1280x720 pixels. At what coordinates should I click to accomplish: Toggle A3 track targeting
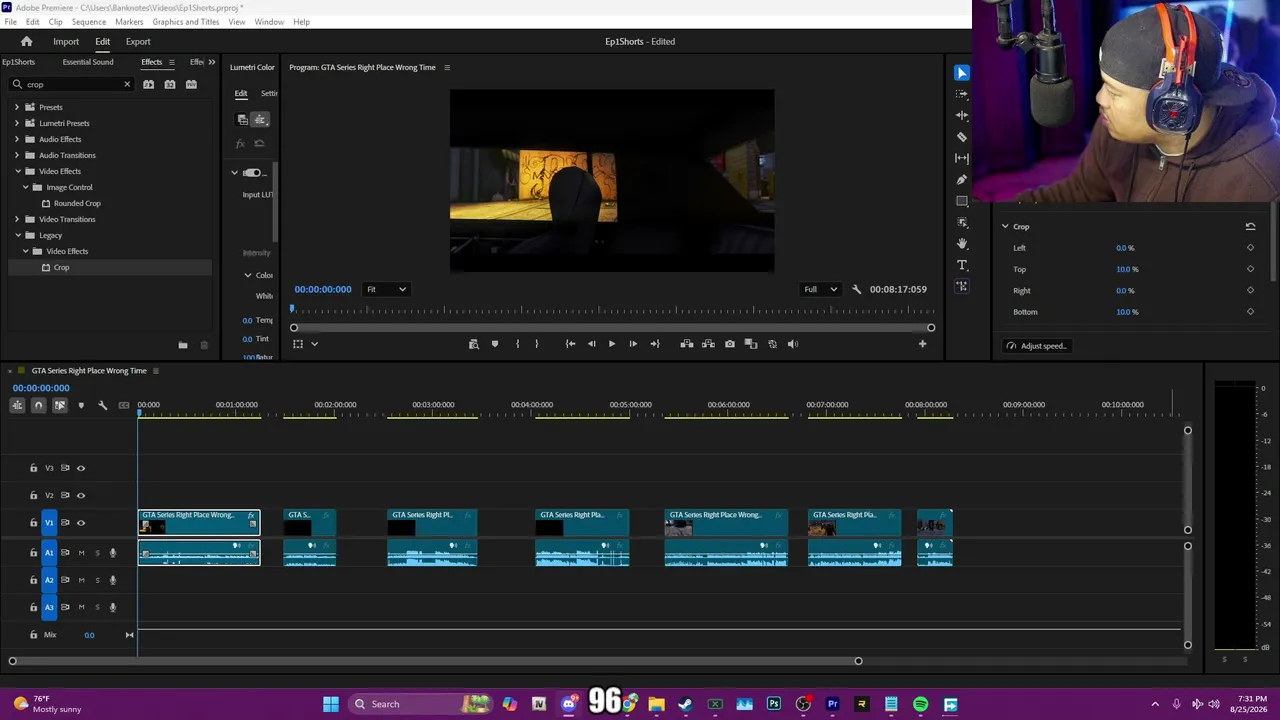[x=49, y=607]
